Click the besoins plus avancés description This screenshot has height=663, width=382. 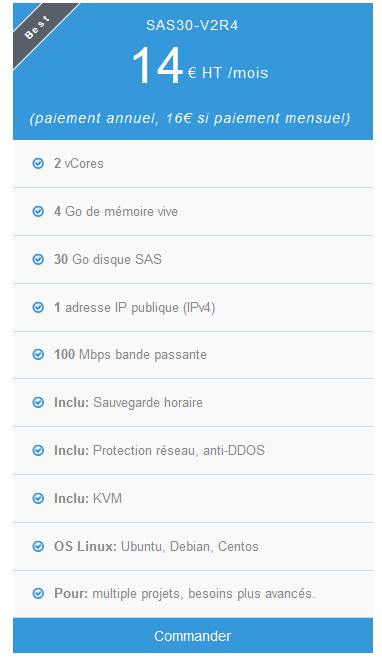pyautogui.click(x=252, y=594)
